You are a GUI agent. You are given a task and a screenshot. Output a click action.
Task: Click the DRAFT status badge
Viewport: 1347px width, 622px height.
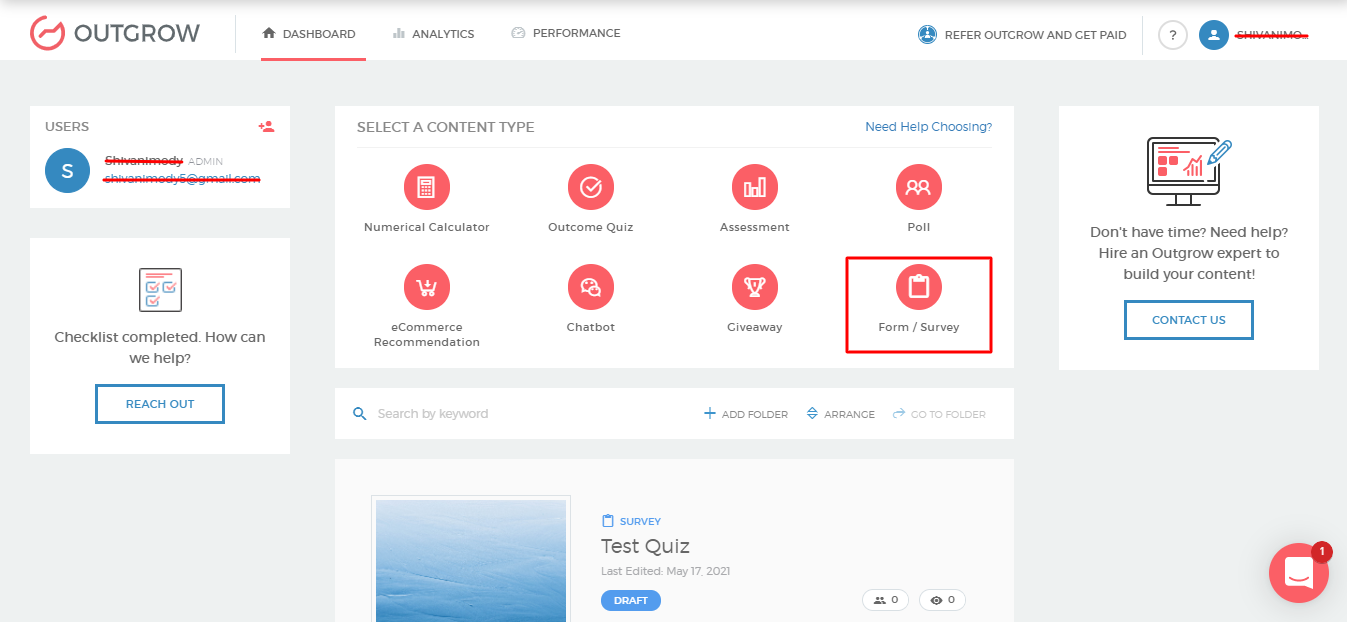pos(631,601)
